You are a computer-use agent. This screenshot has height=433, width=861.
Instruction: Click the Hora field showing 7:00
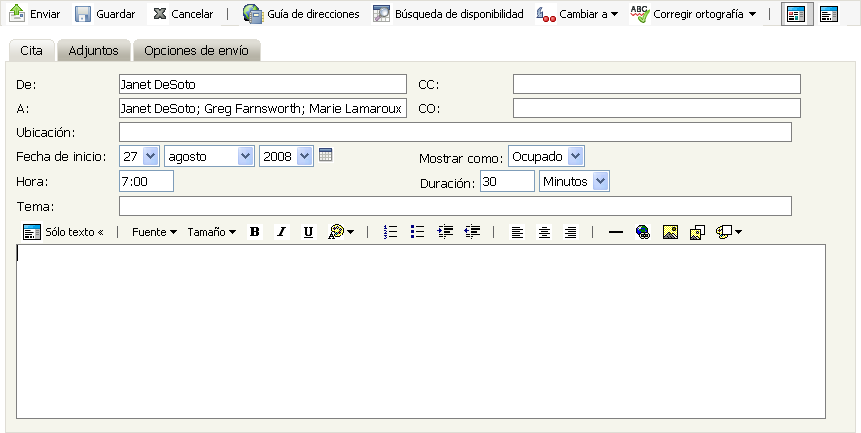tap(146, 181)
